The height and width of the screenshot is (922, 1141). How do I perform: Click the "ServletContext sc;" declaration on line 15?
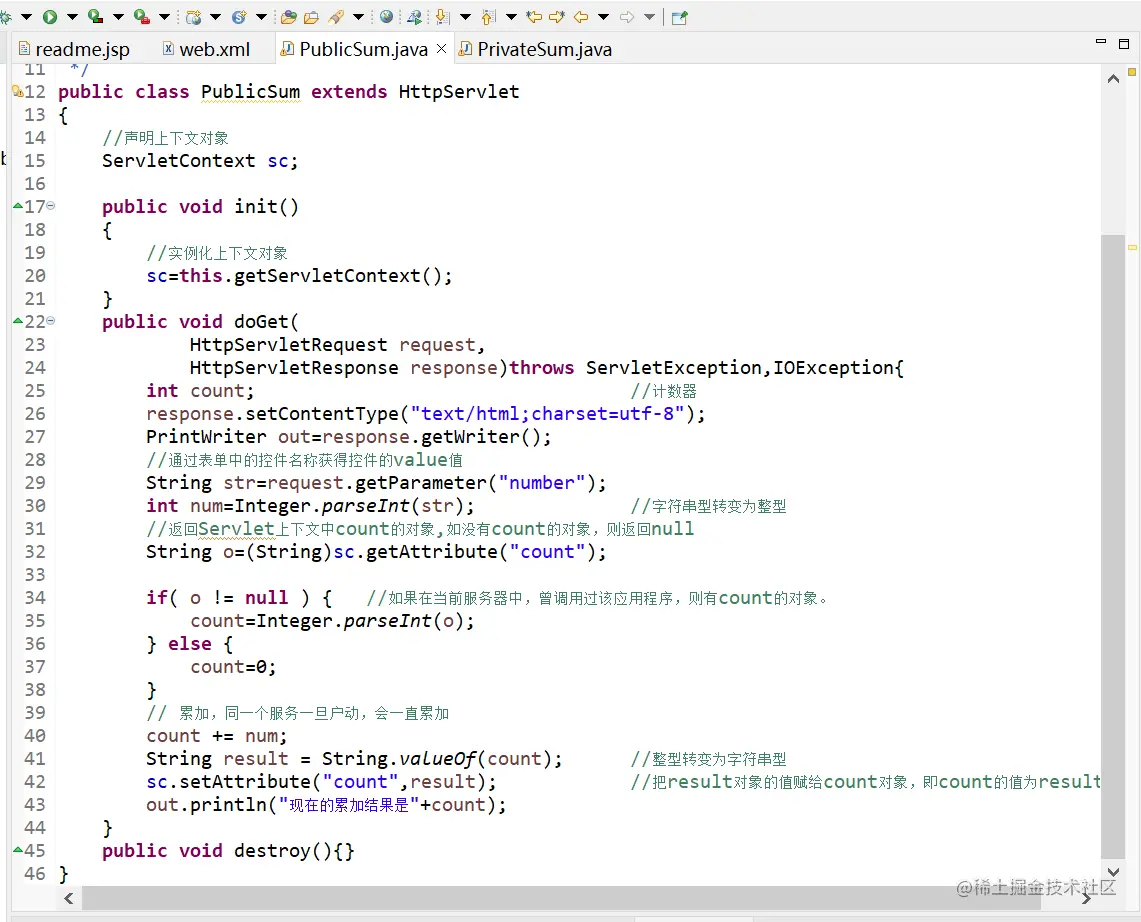point(200,161)
